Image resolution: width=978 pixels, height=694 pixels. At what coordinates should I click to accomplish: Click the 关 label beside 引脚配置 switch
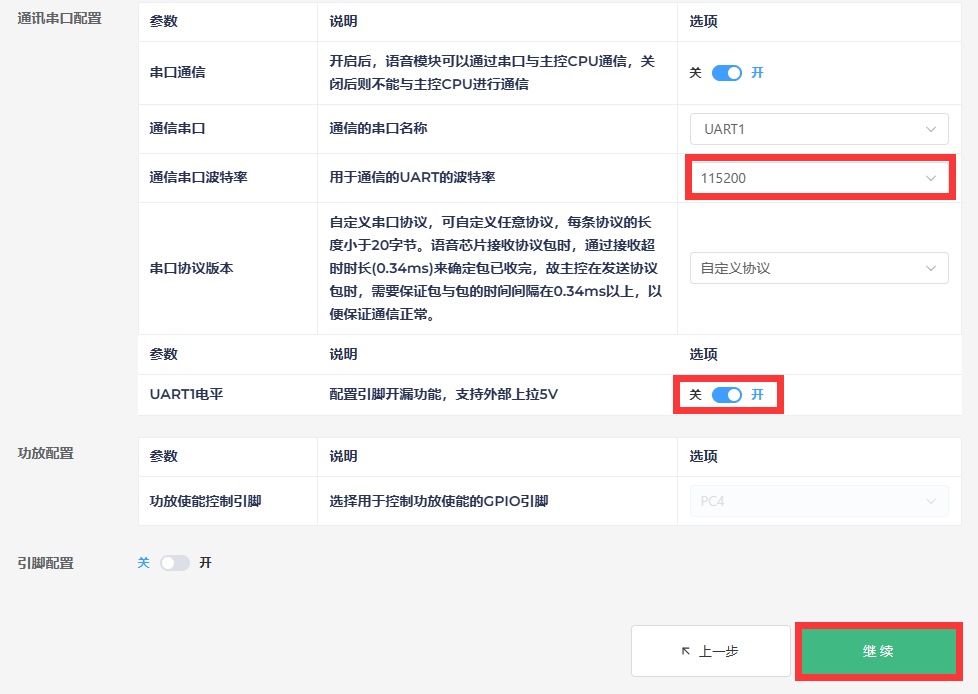pyautogui.click(x=143, y=563)
